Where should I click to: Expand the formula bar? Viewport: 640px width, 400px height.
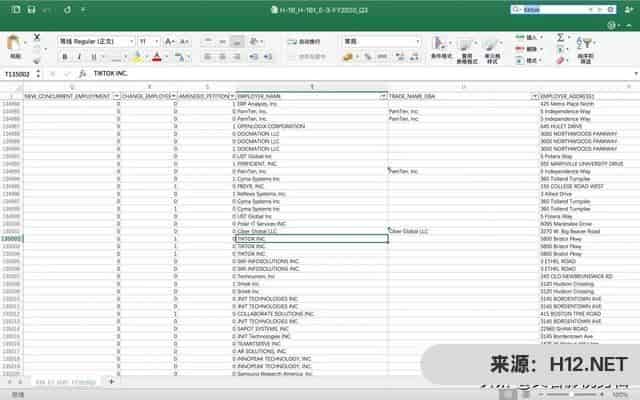(x=636, y=73)
